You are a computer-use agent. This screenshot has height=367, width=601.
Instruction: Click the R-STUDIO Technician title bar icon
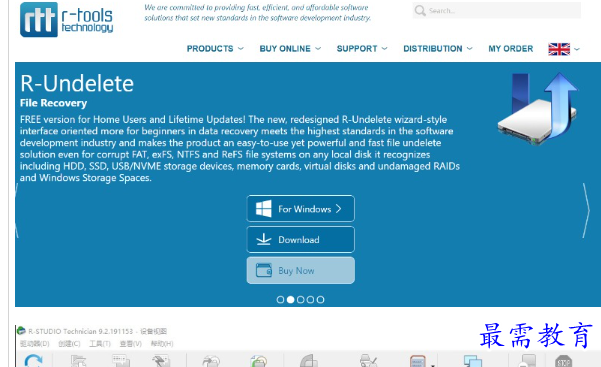pos(21,331)
